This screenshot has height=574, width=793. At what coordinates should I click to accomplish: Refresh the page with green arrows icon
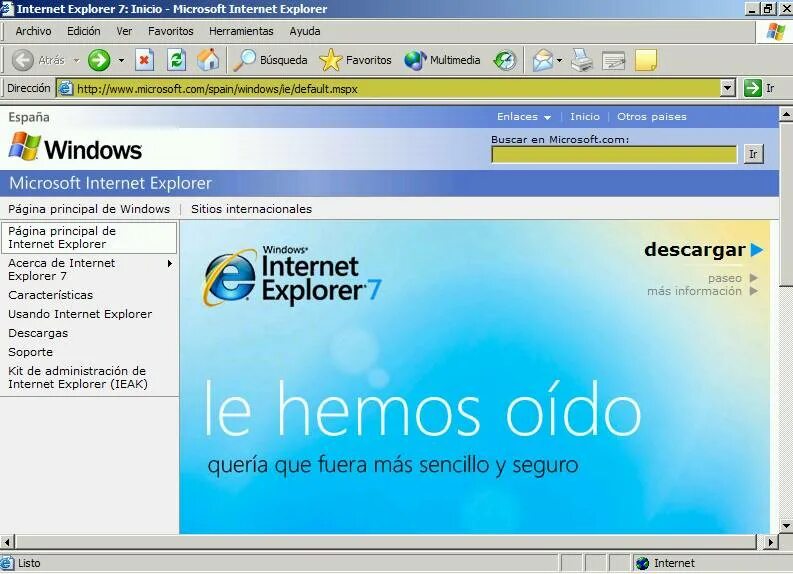tap(177, 60)
